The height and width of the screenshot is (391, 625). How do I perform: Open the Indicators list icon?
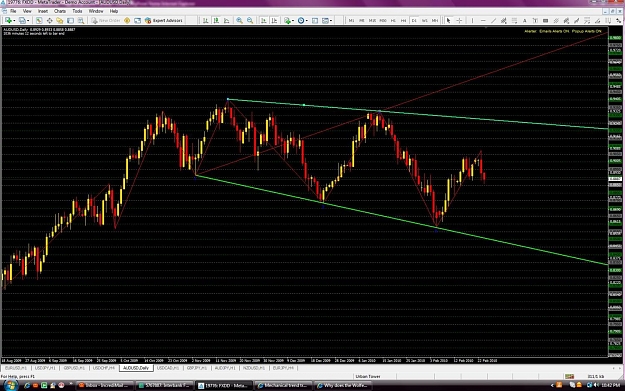pos(287,20)
